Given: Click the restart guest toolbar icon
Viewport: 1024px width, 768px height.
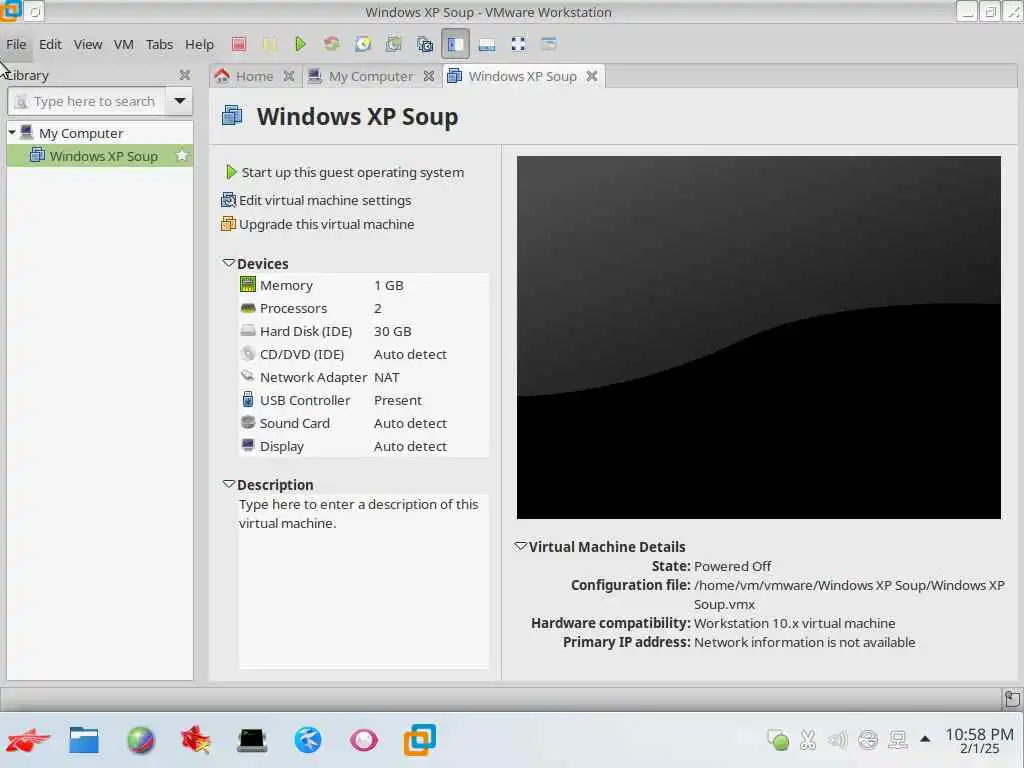Looking at the screenshot, I should (x=332, y=44).
